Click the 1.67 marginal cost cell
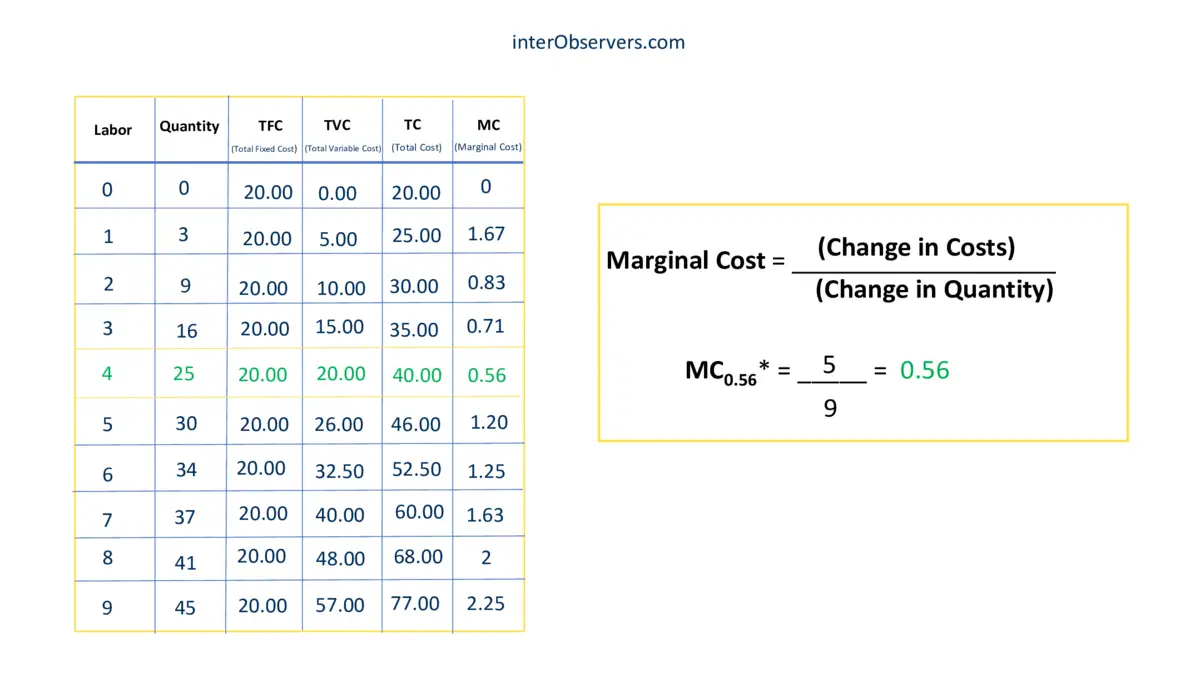 point(486,234)
